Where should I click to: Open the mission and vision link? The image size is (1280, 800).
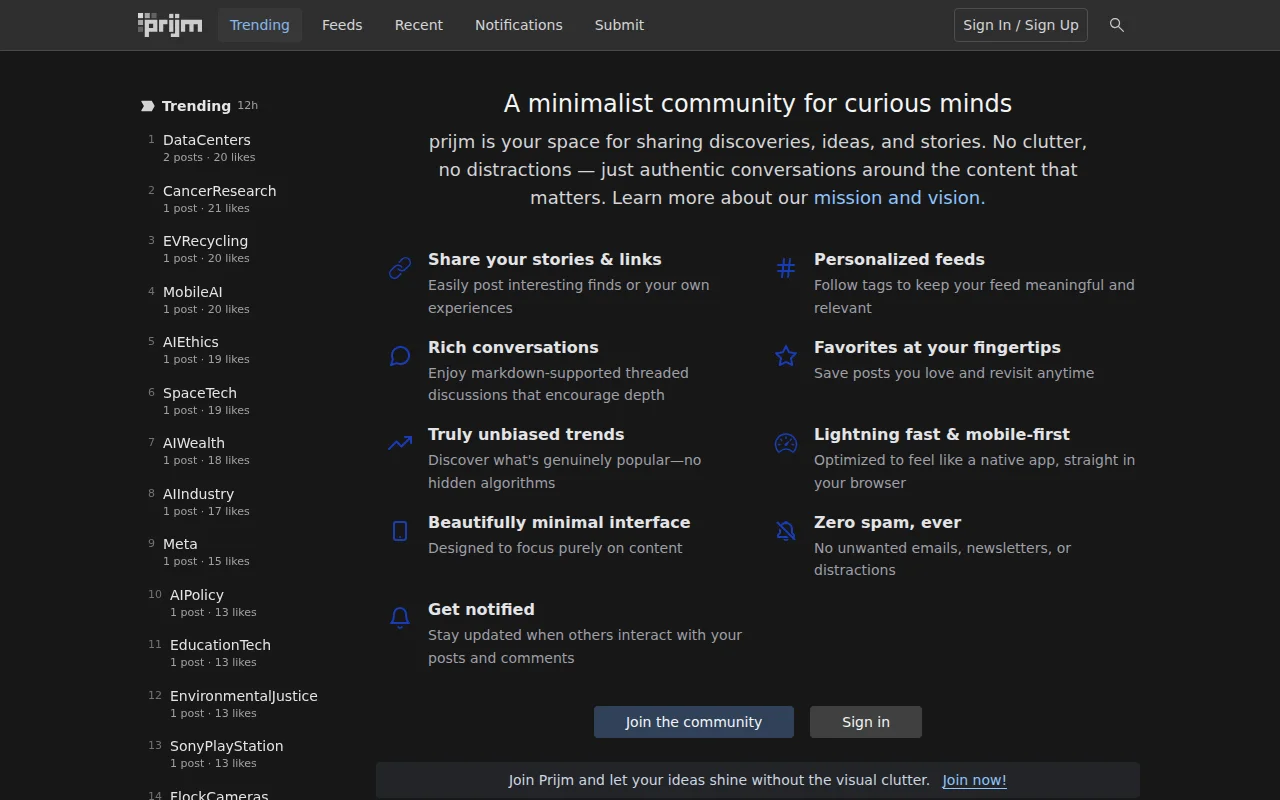point(899,198)
